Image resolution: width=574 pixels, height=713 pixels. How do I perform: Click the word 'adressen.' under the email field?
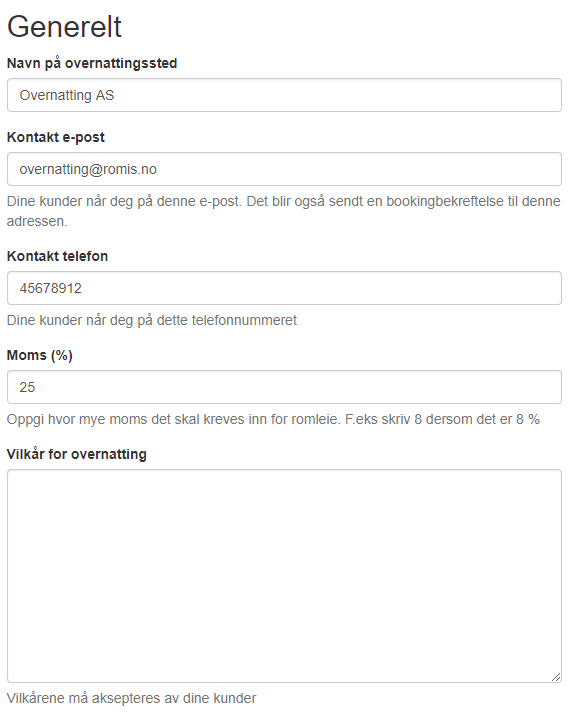[37, 221]
